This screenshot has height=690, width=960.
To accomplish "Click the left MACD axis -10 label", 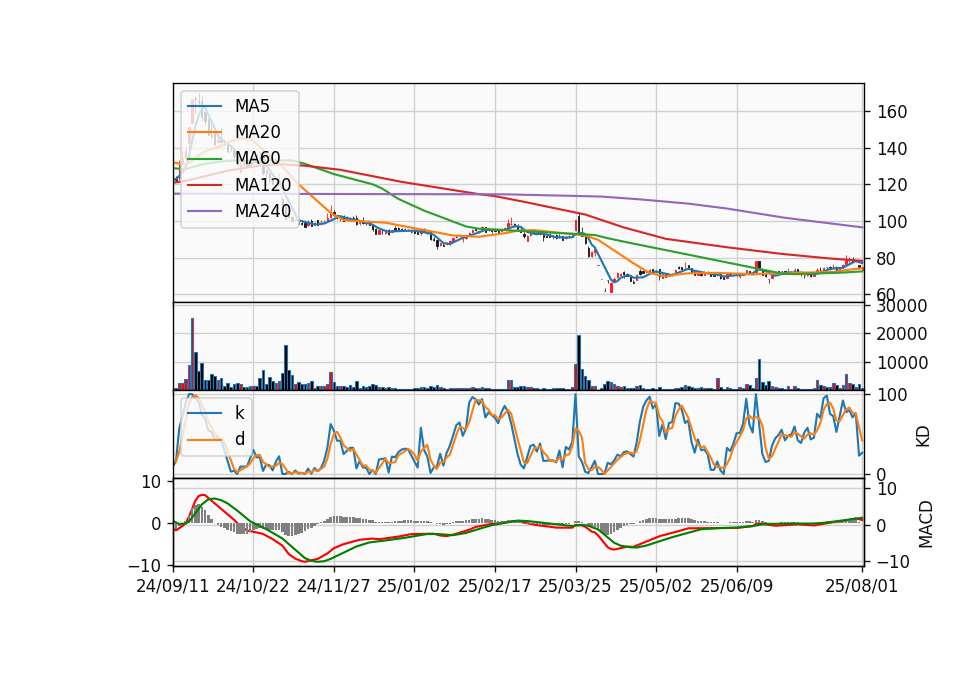I will [144, 565].
